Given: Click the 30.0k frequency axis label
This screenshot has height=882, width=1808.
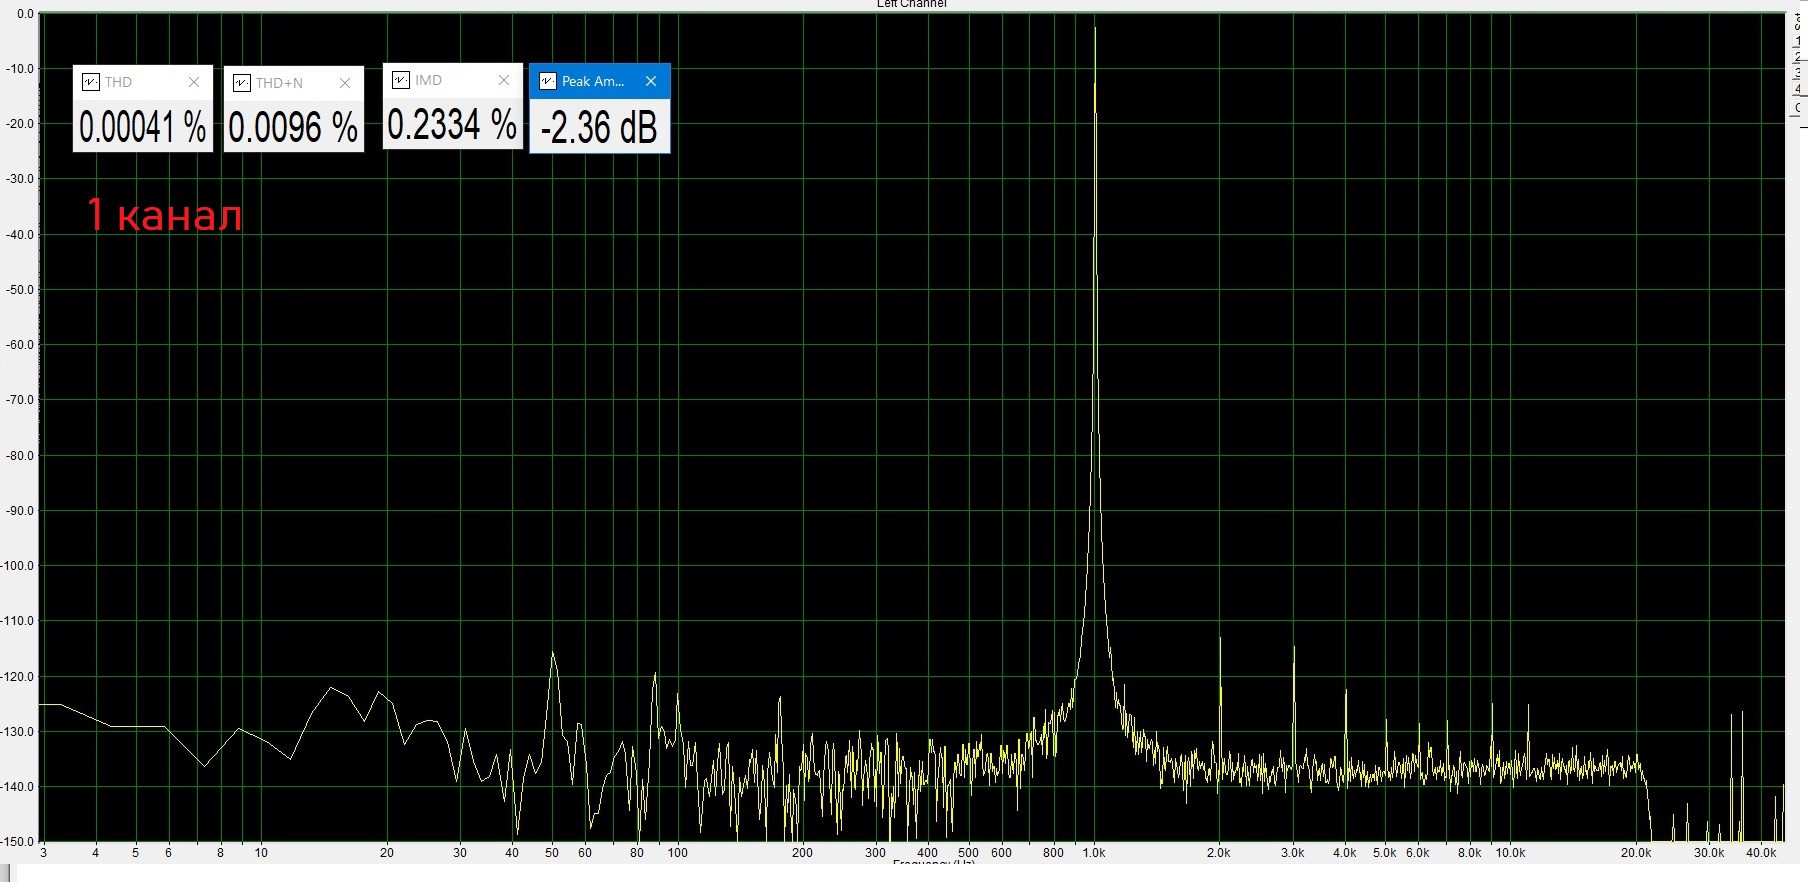Looking at the screenshot, I should 1709,853.
